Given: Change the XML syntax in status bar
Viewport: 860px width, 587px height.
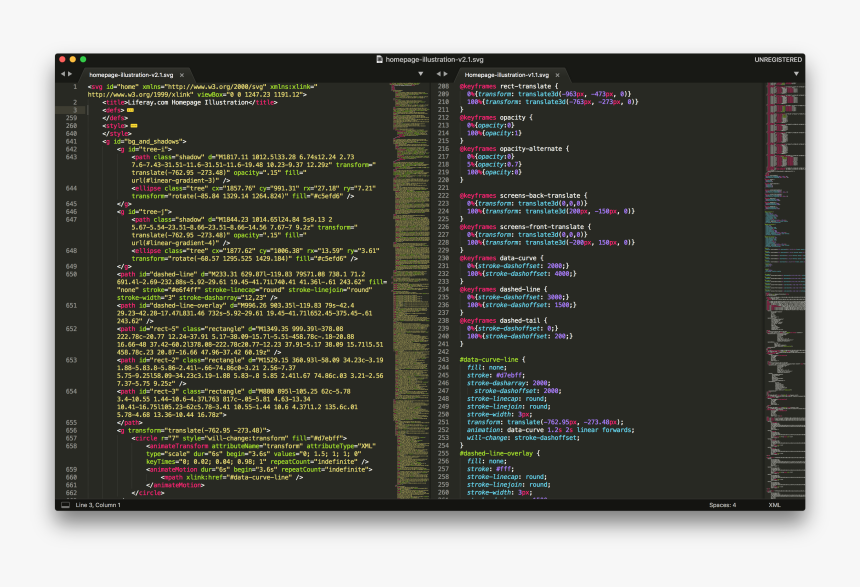Looking at the screenshot, I should coord(774,505).
